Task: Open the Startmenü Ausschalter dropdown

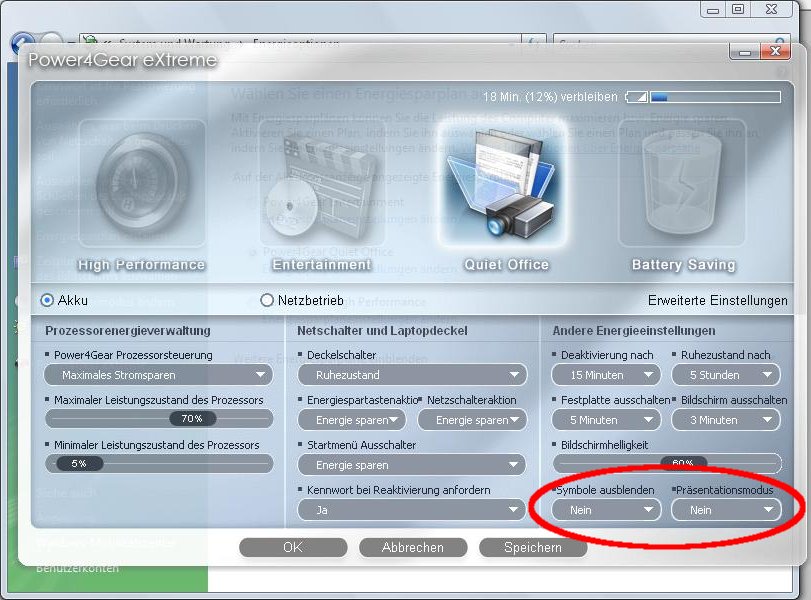Action: point(412,465)
